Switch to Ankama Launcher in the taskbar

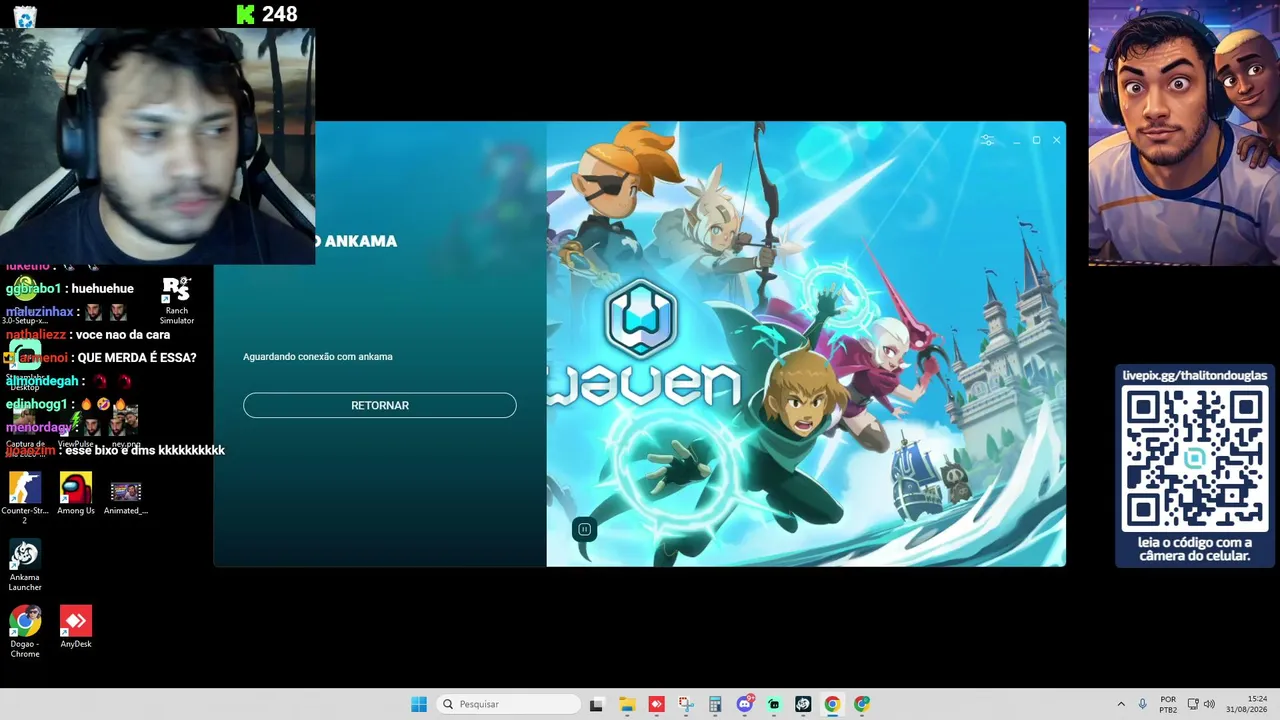pos(803,704)
